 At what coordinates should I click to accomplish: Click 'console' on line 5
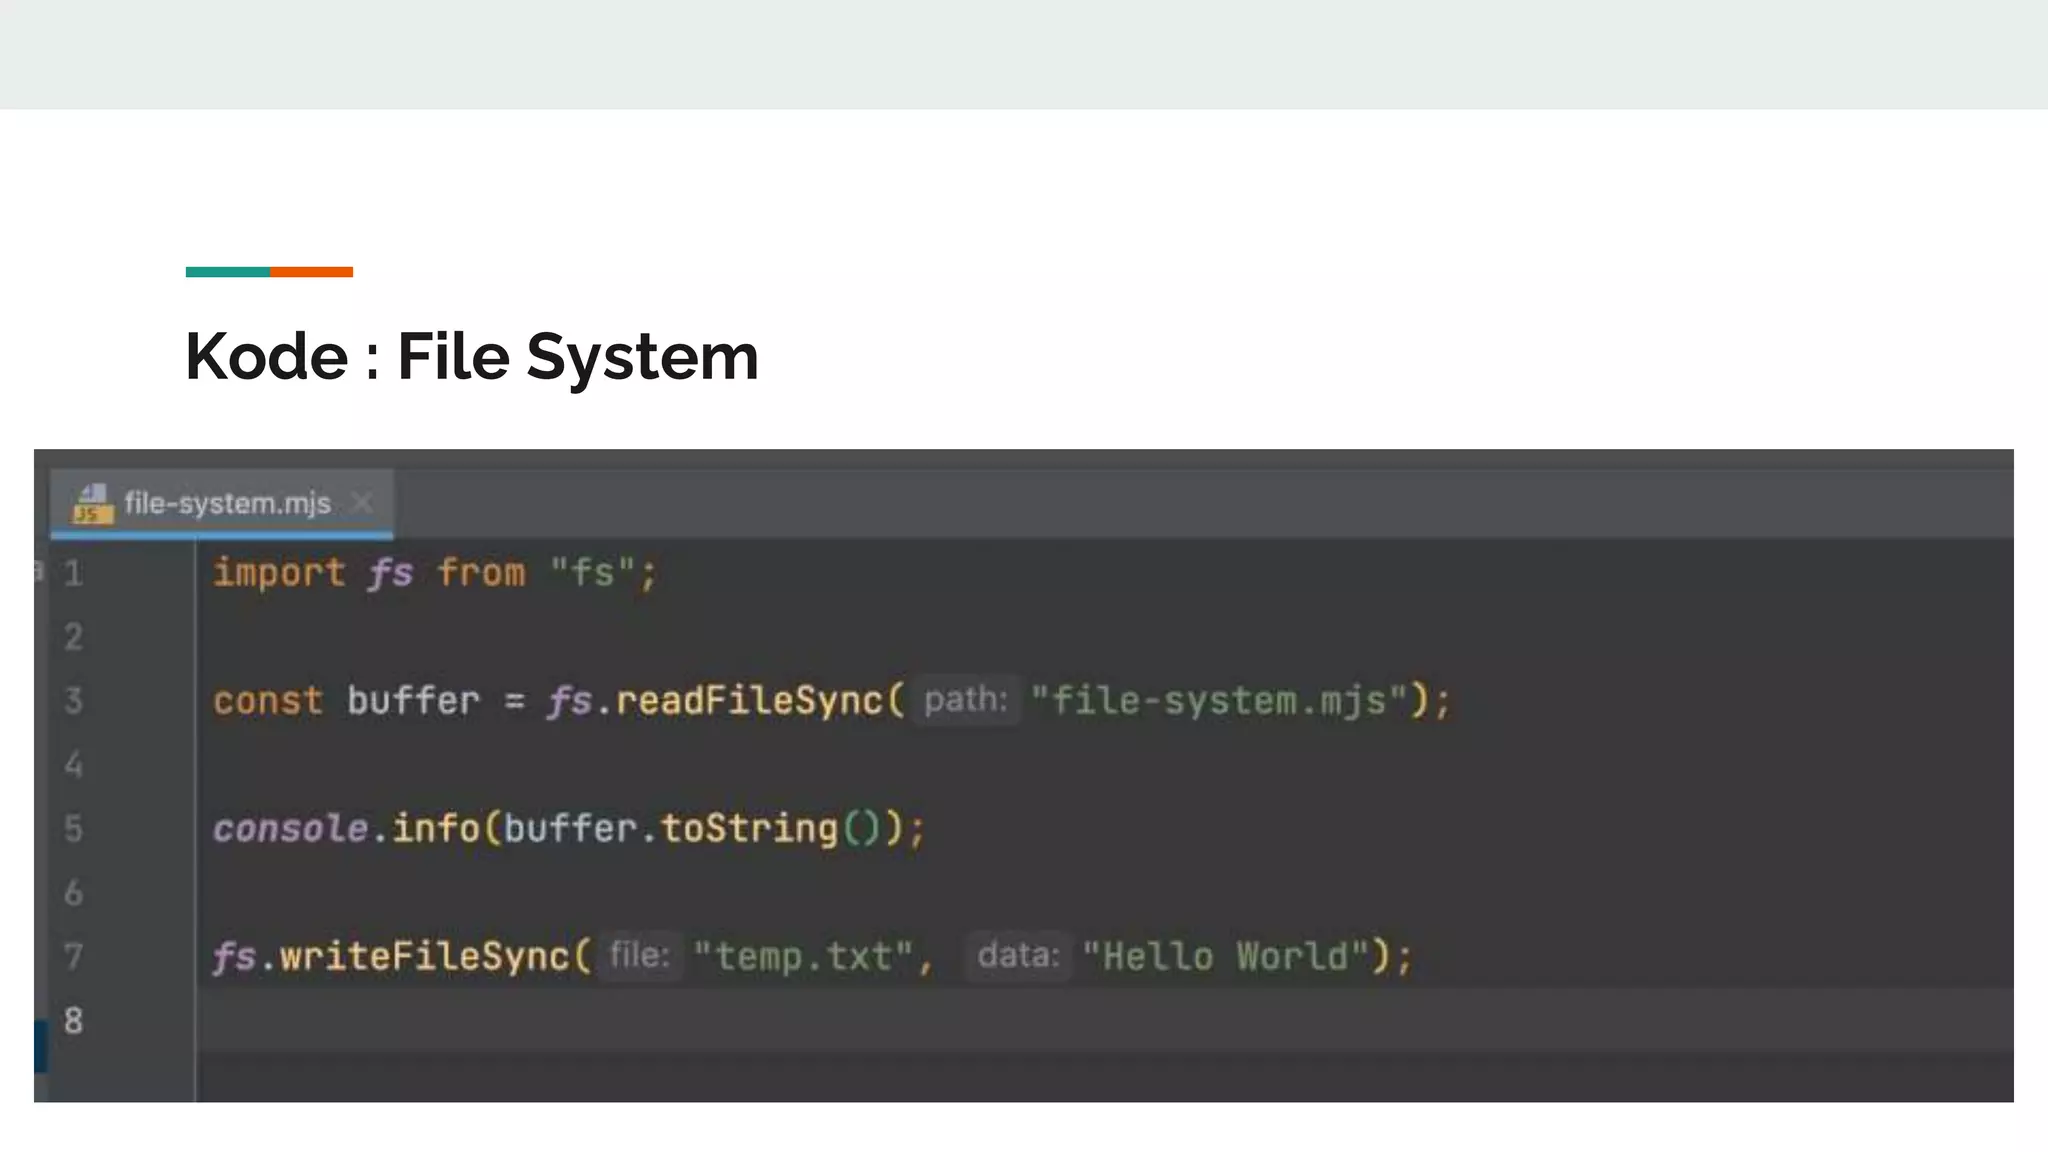(x=290, y=828)
